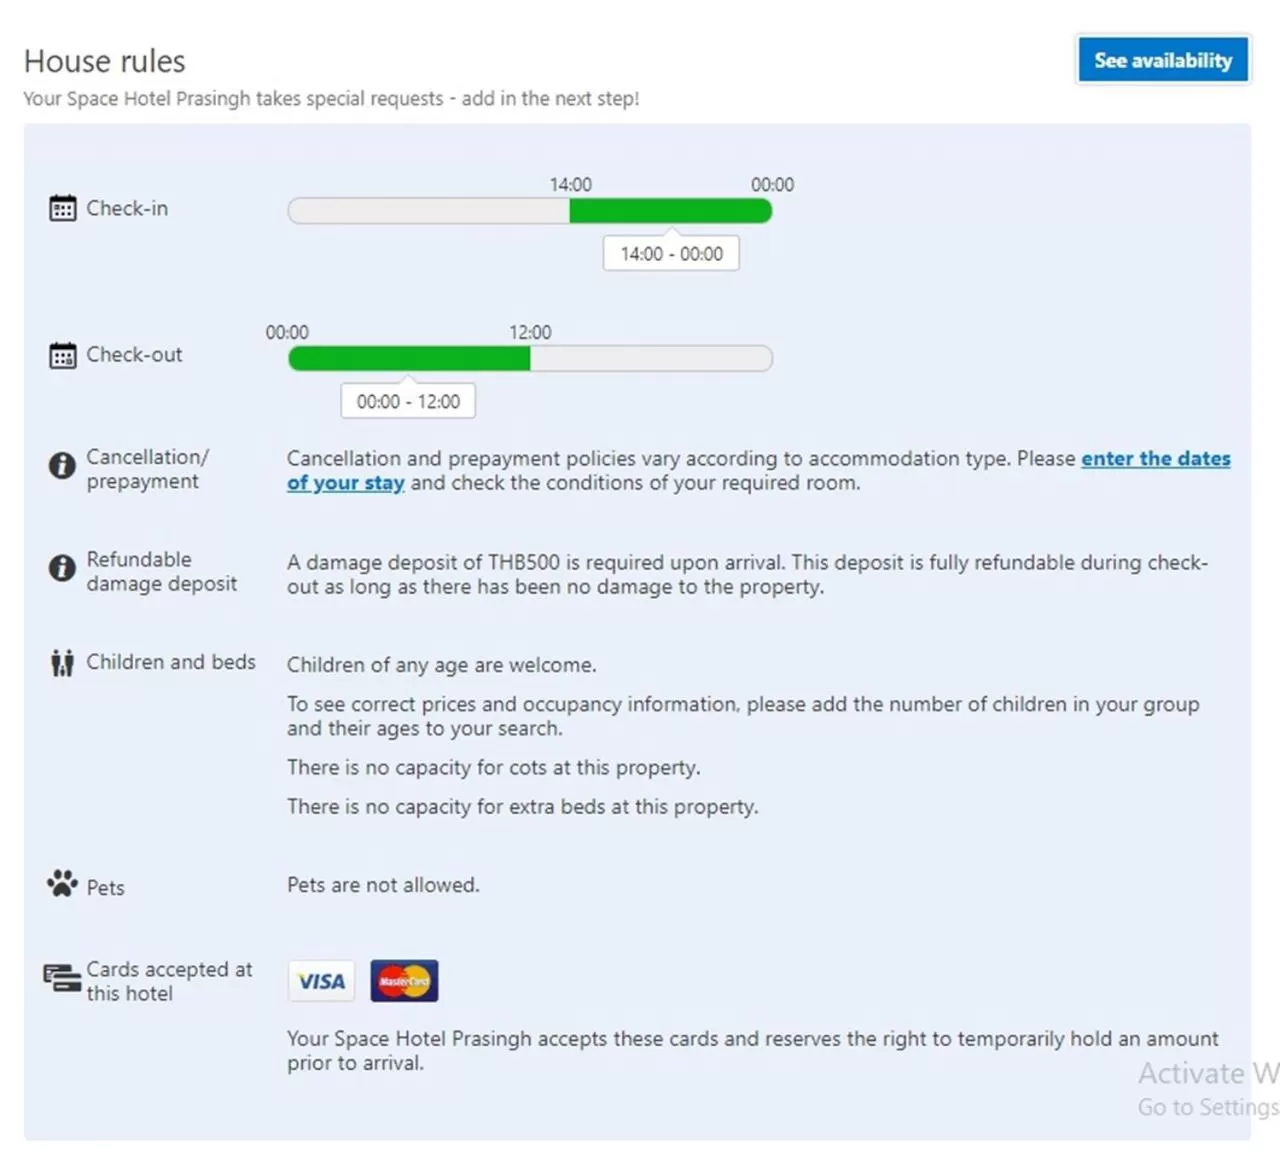This screenshot has width=1280, height=1168.
Task: Click the MasterCard logo
Action: pos(404,981)
